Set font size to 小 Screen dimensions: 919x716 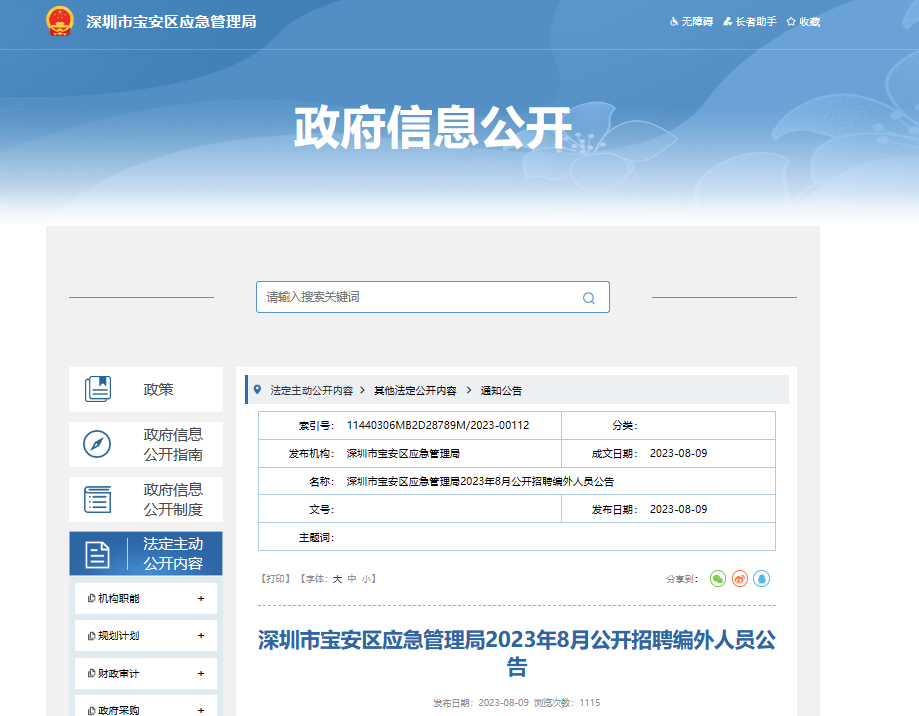[x=367, y=579]
